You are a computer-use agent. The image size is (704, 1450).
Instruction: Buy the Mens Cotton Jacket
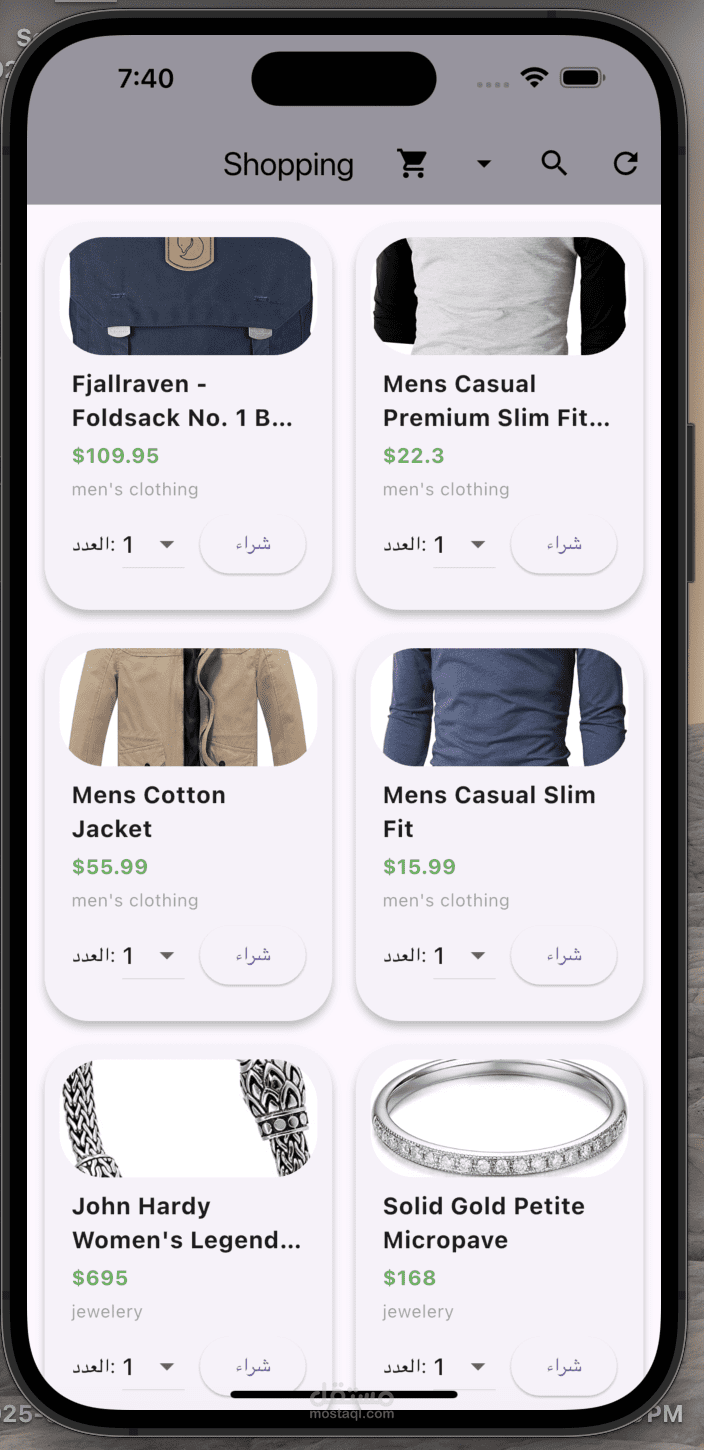coord(253,956)
